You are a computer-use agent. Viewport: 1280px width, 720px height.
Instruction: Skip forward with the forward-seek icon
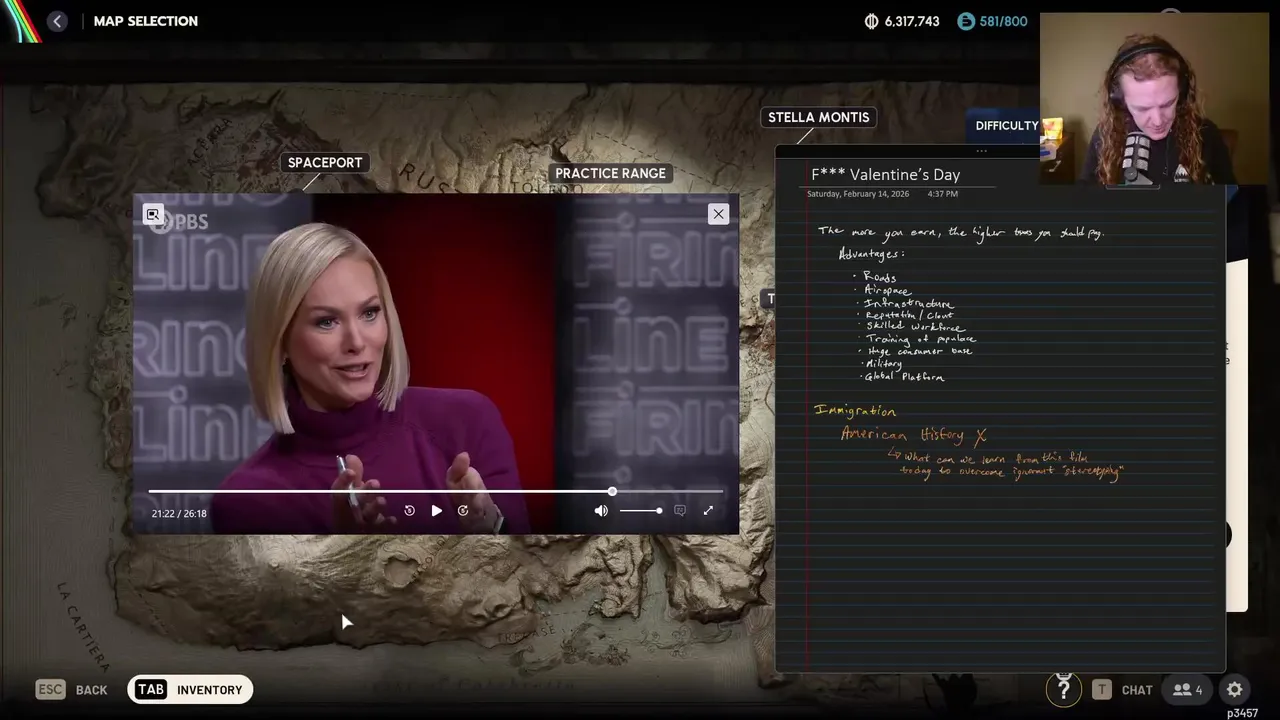[463, 511]
